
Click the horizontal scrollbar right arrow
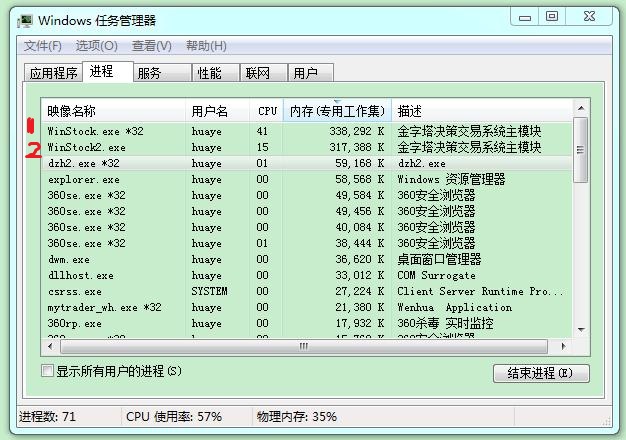(x=566, y=346)
